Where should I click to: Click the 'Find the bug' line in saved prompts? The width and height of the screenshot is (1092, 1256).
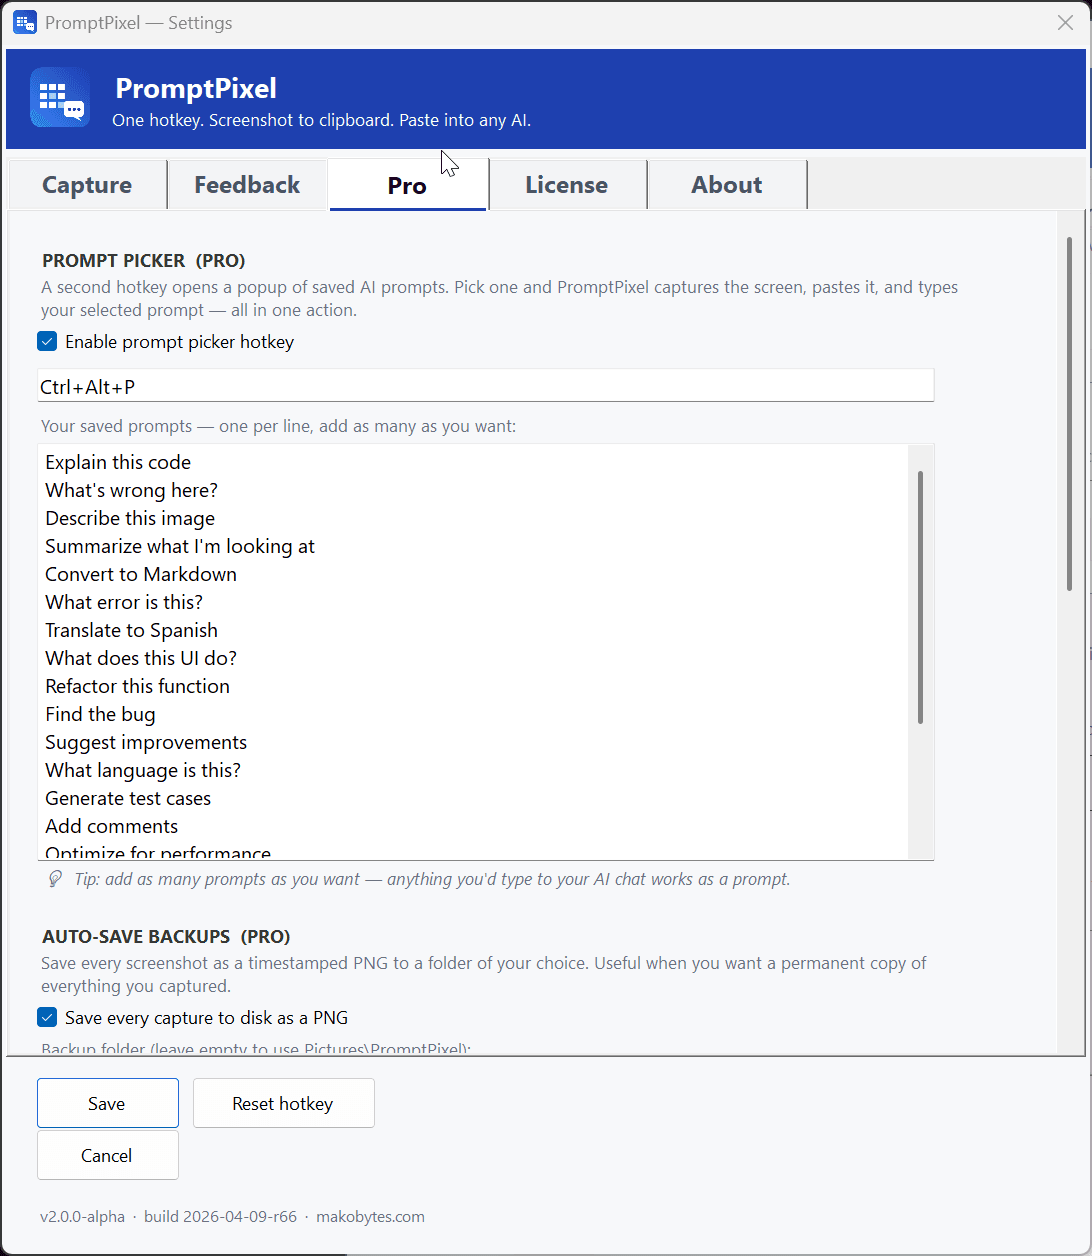click(x=100, y=714)
